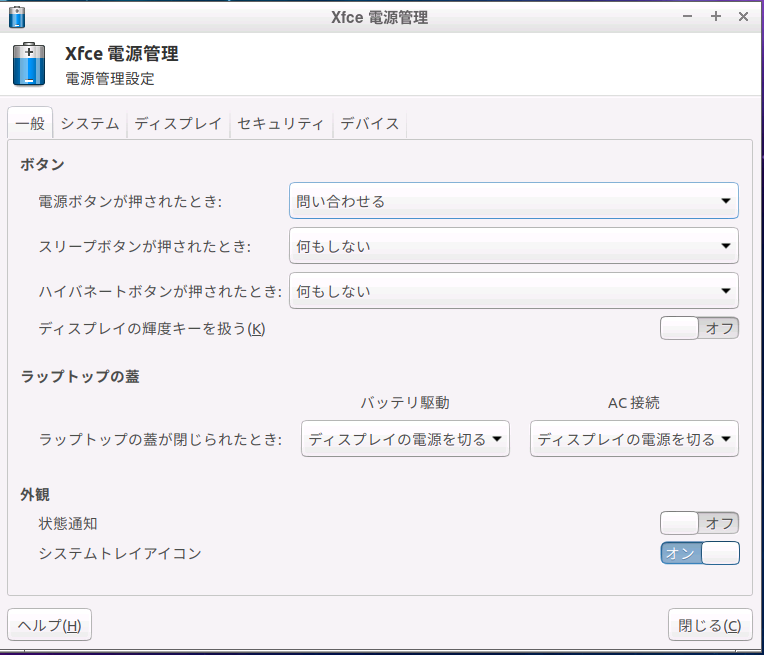
Task: Click the battery icon in the title bar
Action: click(17, 17)
